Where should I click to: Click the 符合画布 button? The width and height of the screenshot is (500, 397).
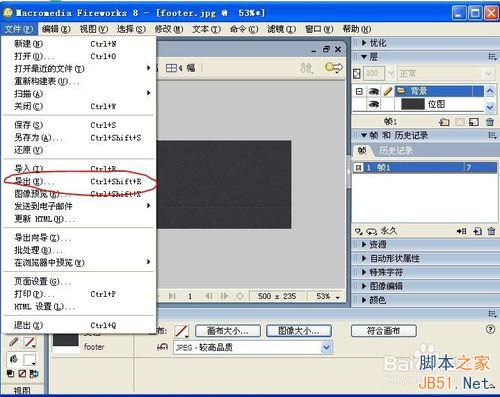point(383,331)
